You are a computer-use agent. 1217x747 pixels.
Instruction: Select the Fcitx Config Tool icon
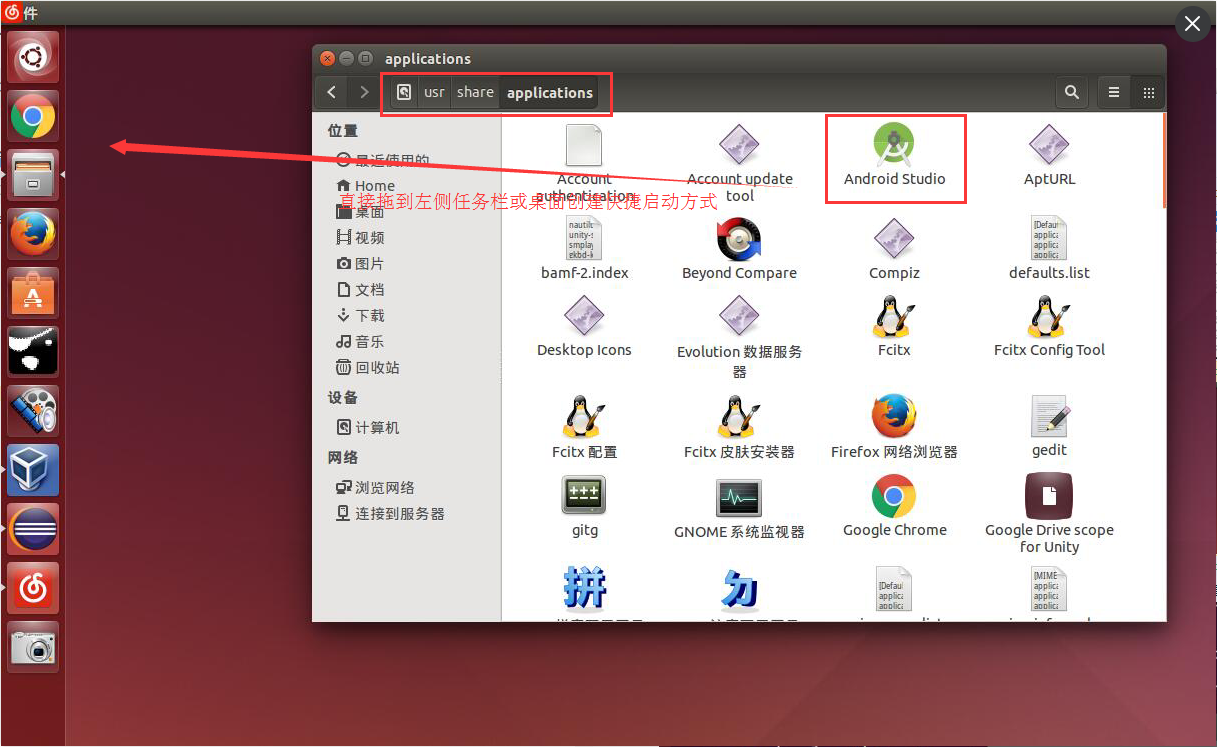pos(1049,317)
